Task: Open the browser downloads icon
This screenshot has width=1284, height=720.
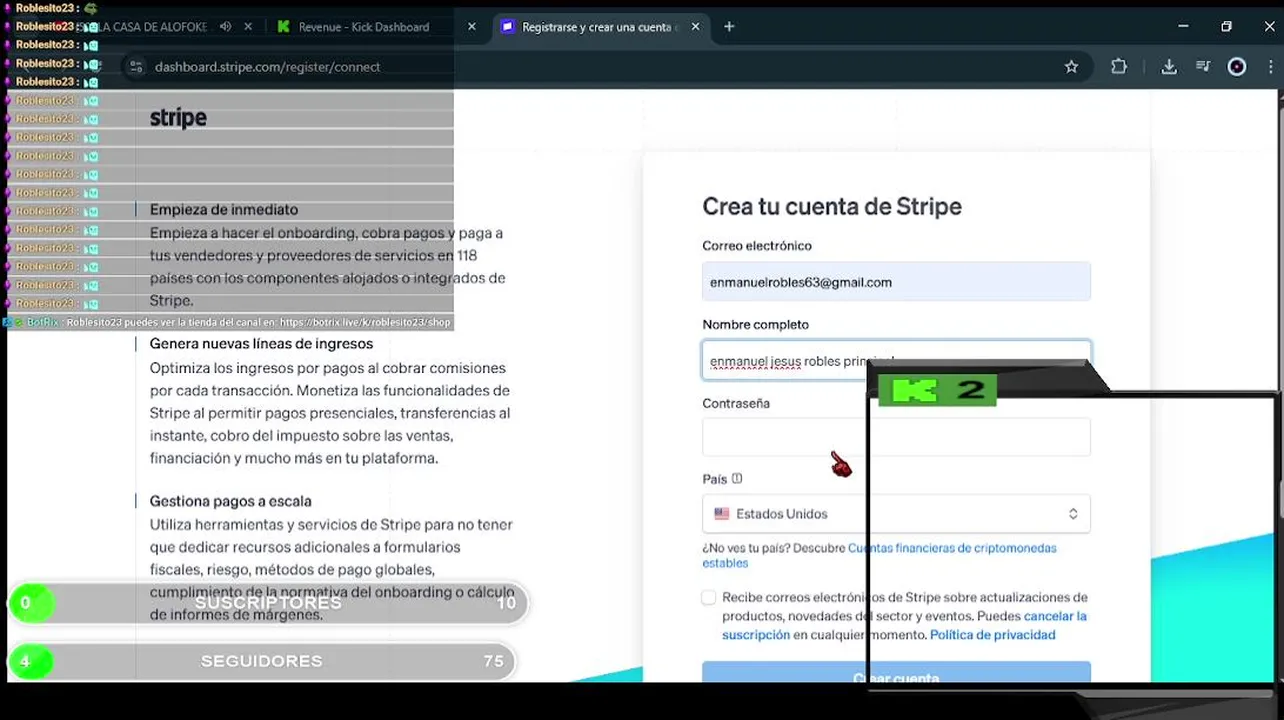Action: click(1168, 67)
